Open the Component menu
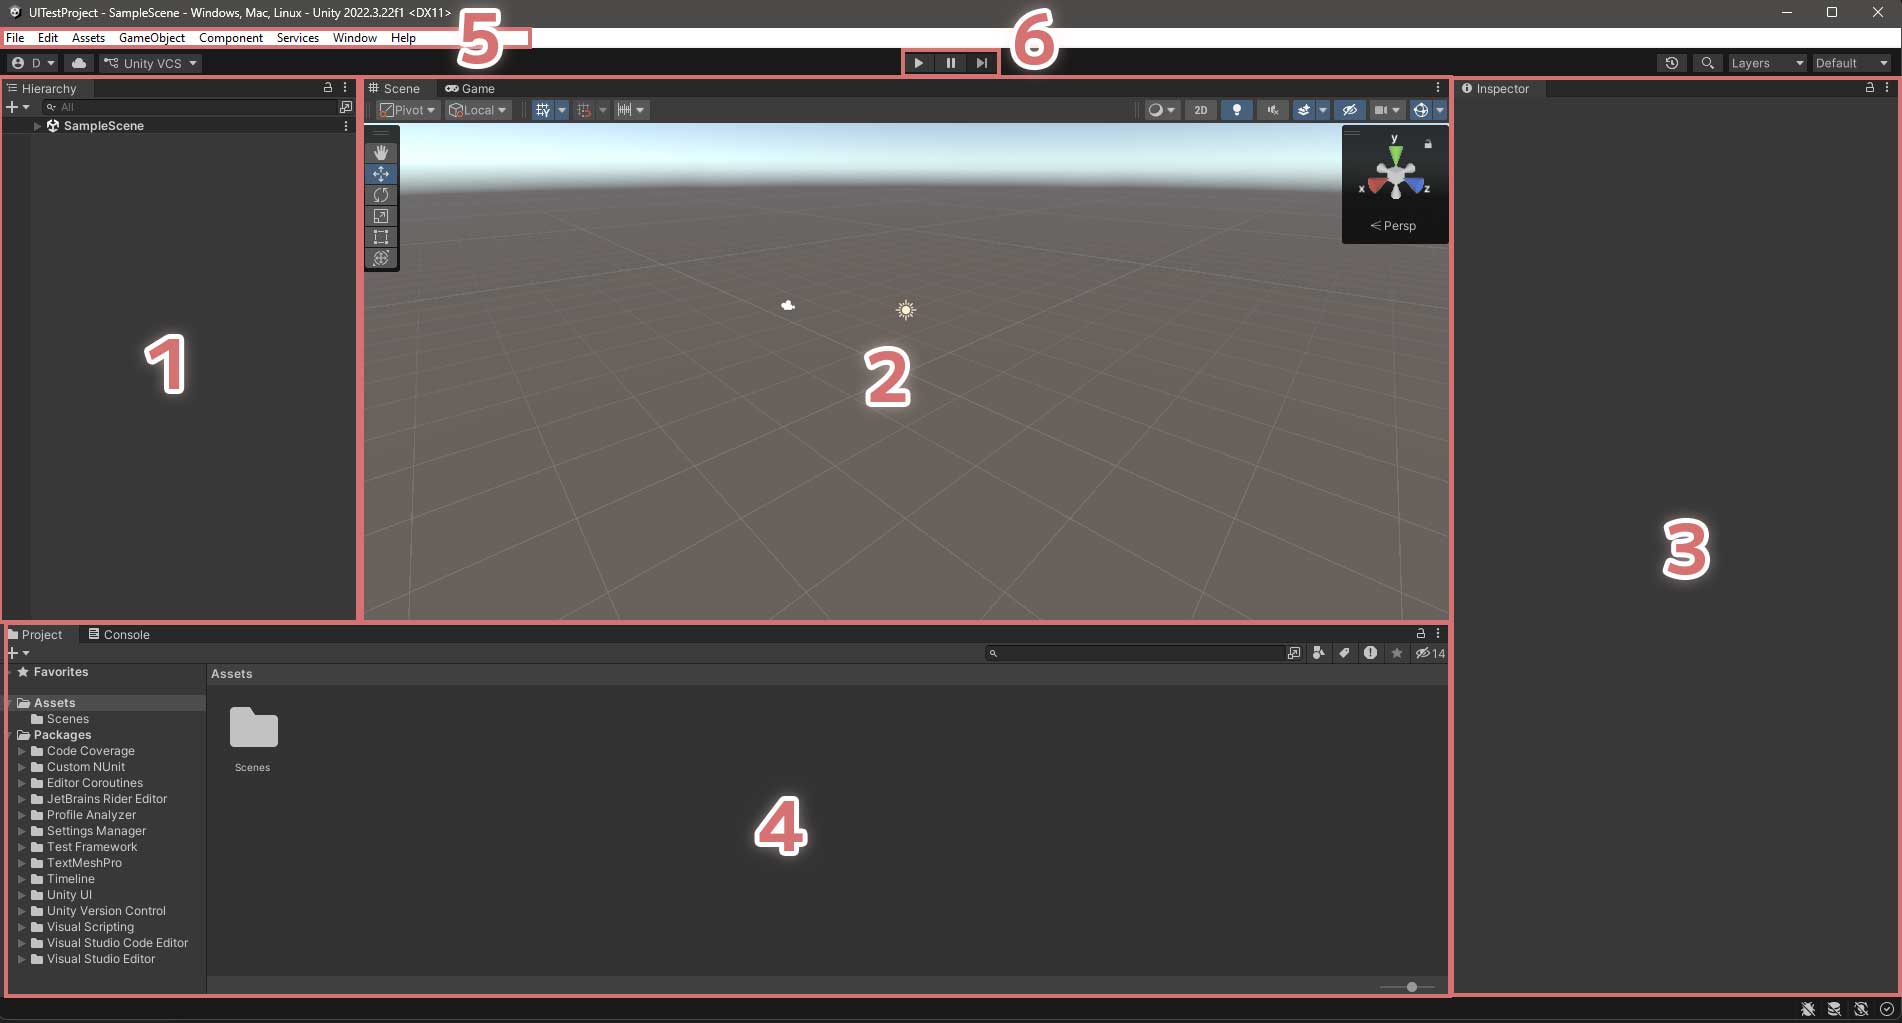This screenshot has height=1023, width=1902. (231, 38)
